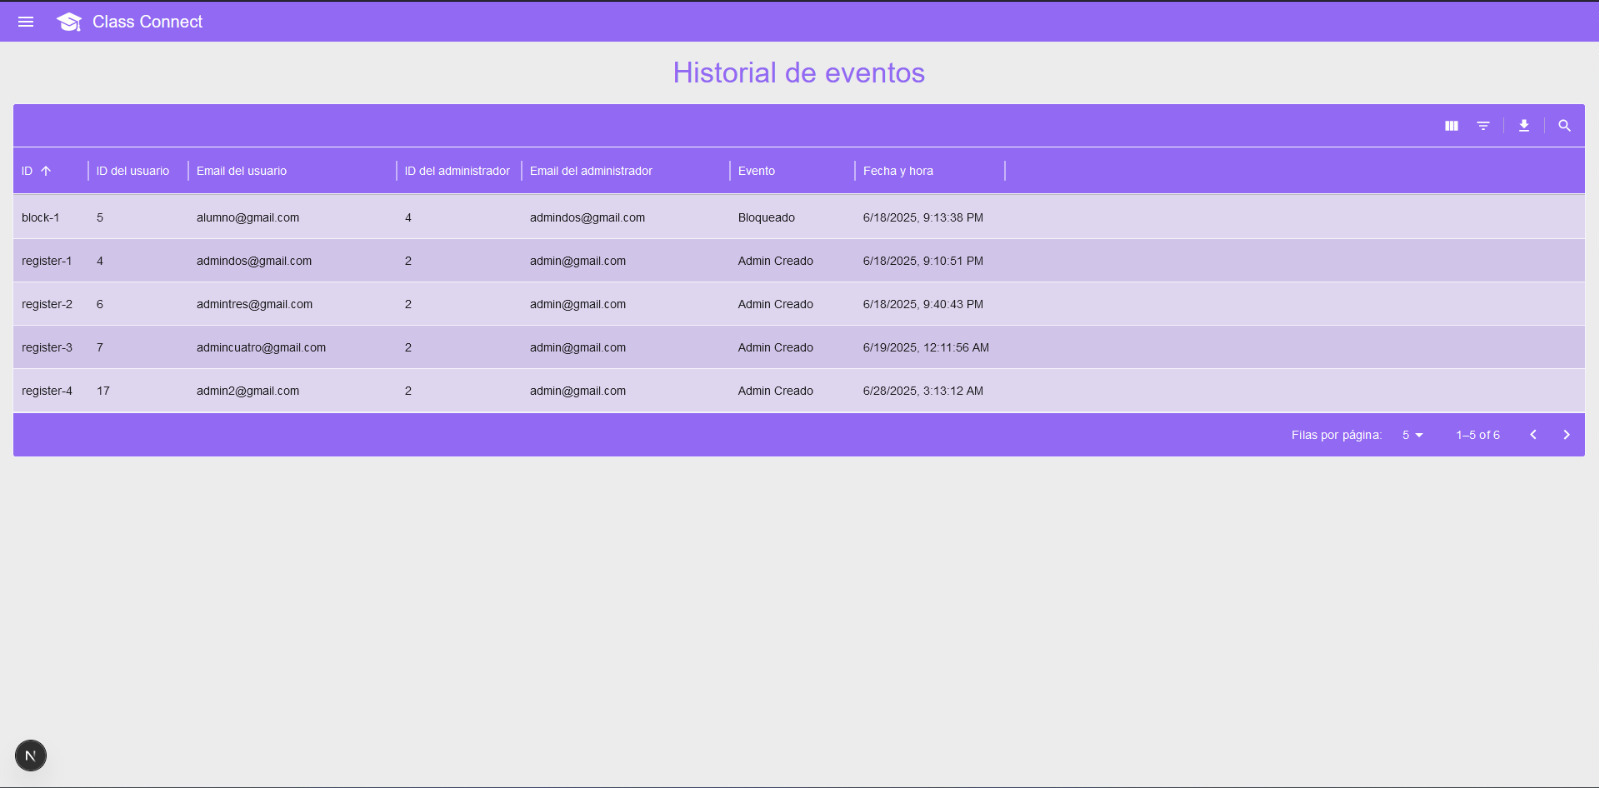Click the alumno@gmail.com email cell

coord(248,217)
